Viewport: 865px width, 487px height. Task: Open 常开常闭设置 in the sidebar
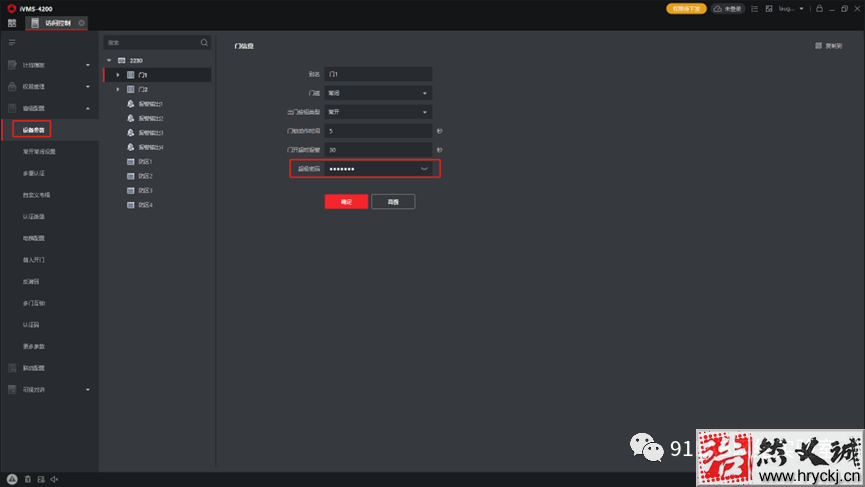pos(39,152)
